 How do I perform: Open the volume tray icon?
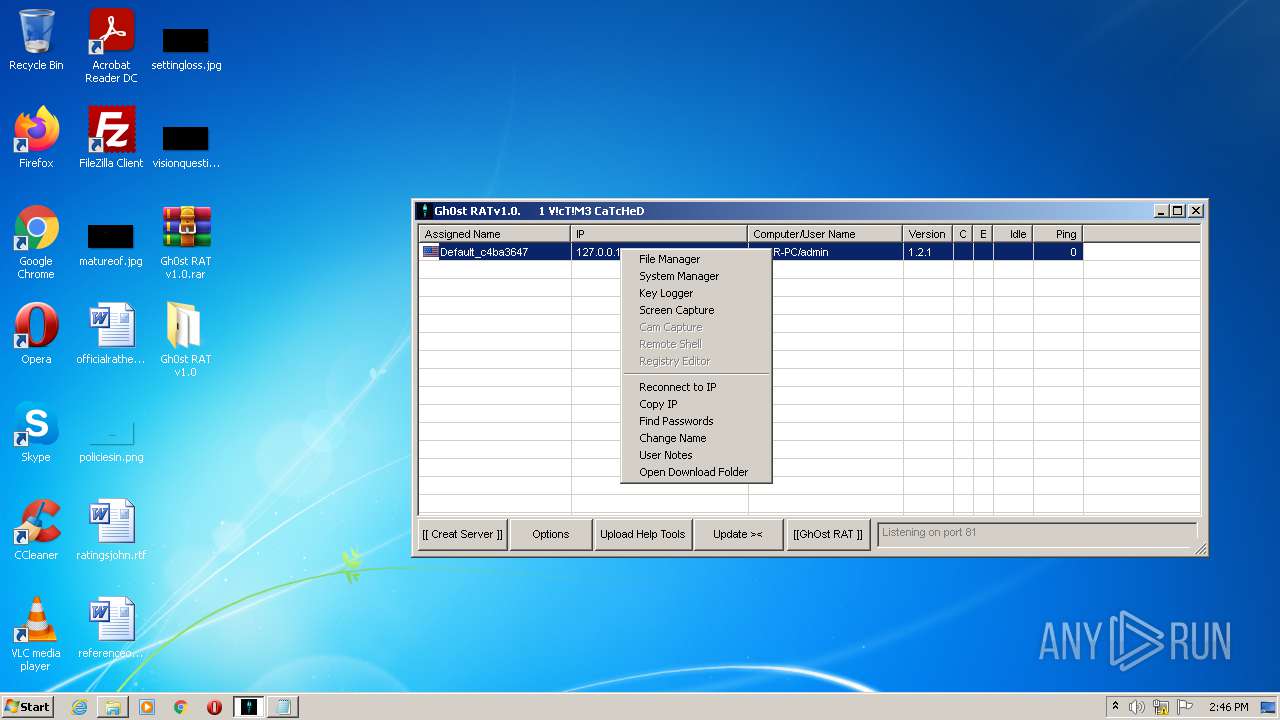(1137, 707)
